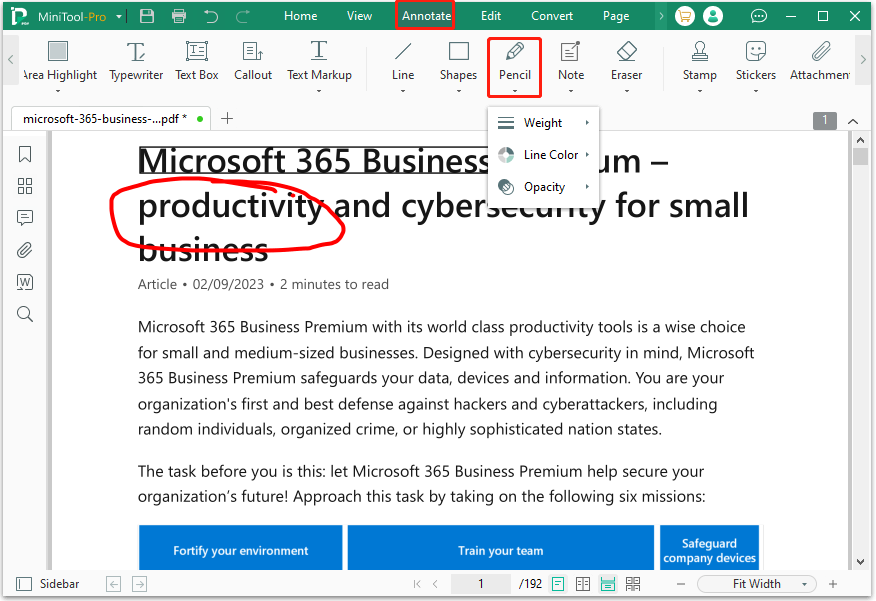This screenshot has width=876, height=601.
Task: Switch to single page view mode
Action: (x=558, y=584)
